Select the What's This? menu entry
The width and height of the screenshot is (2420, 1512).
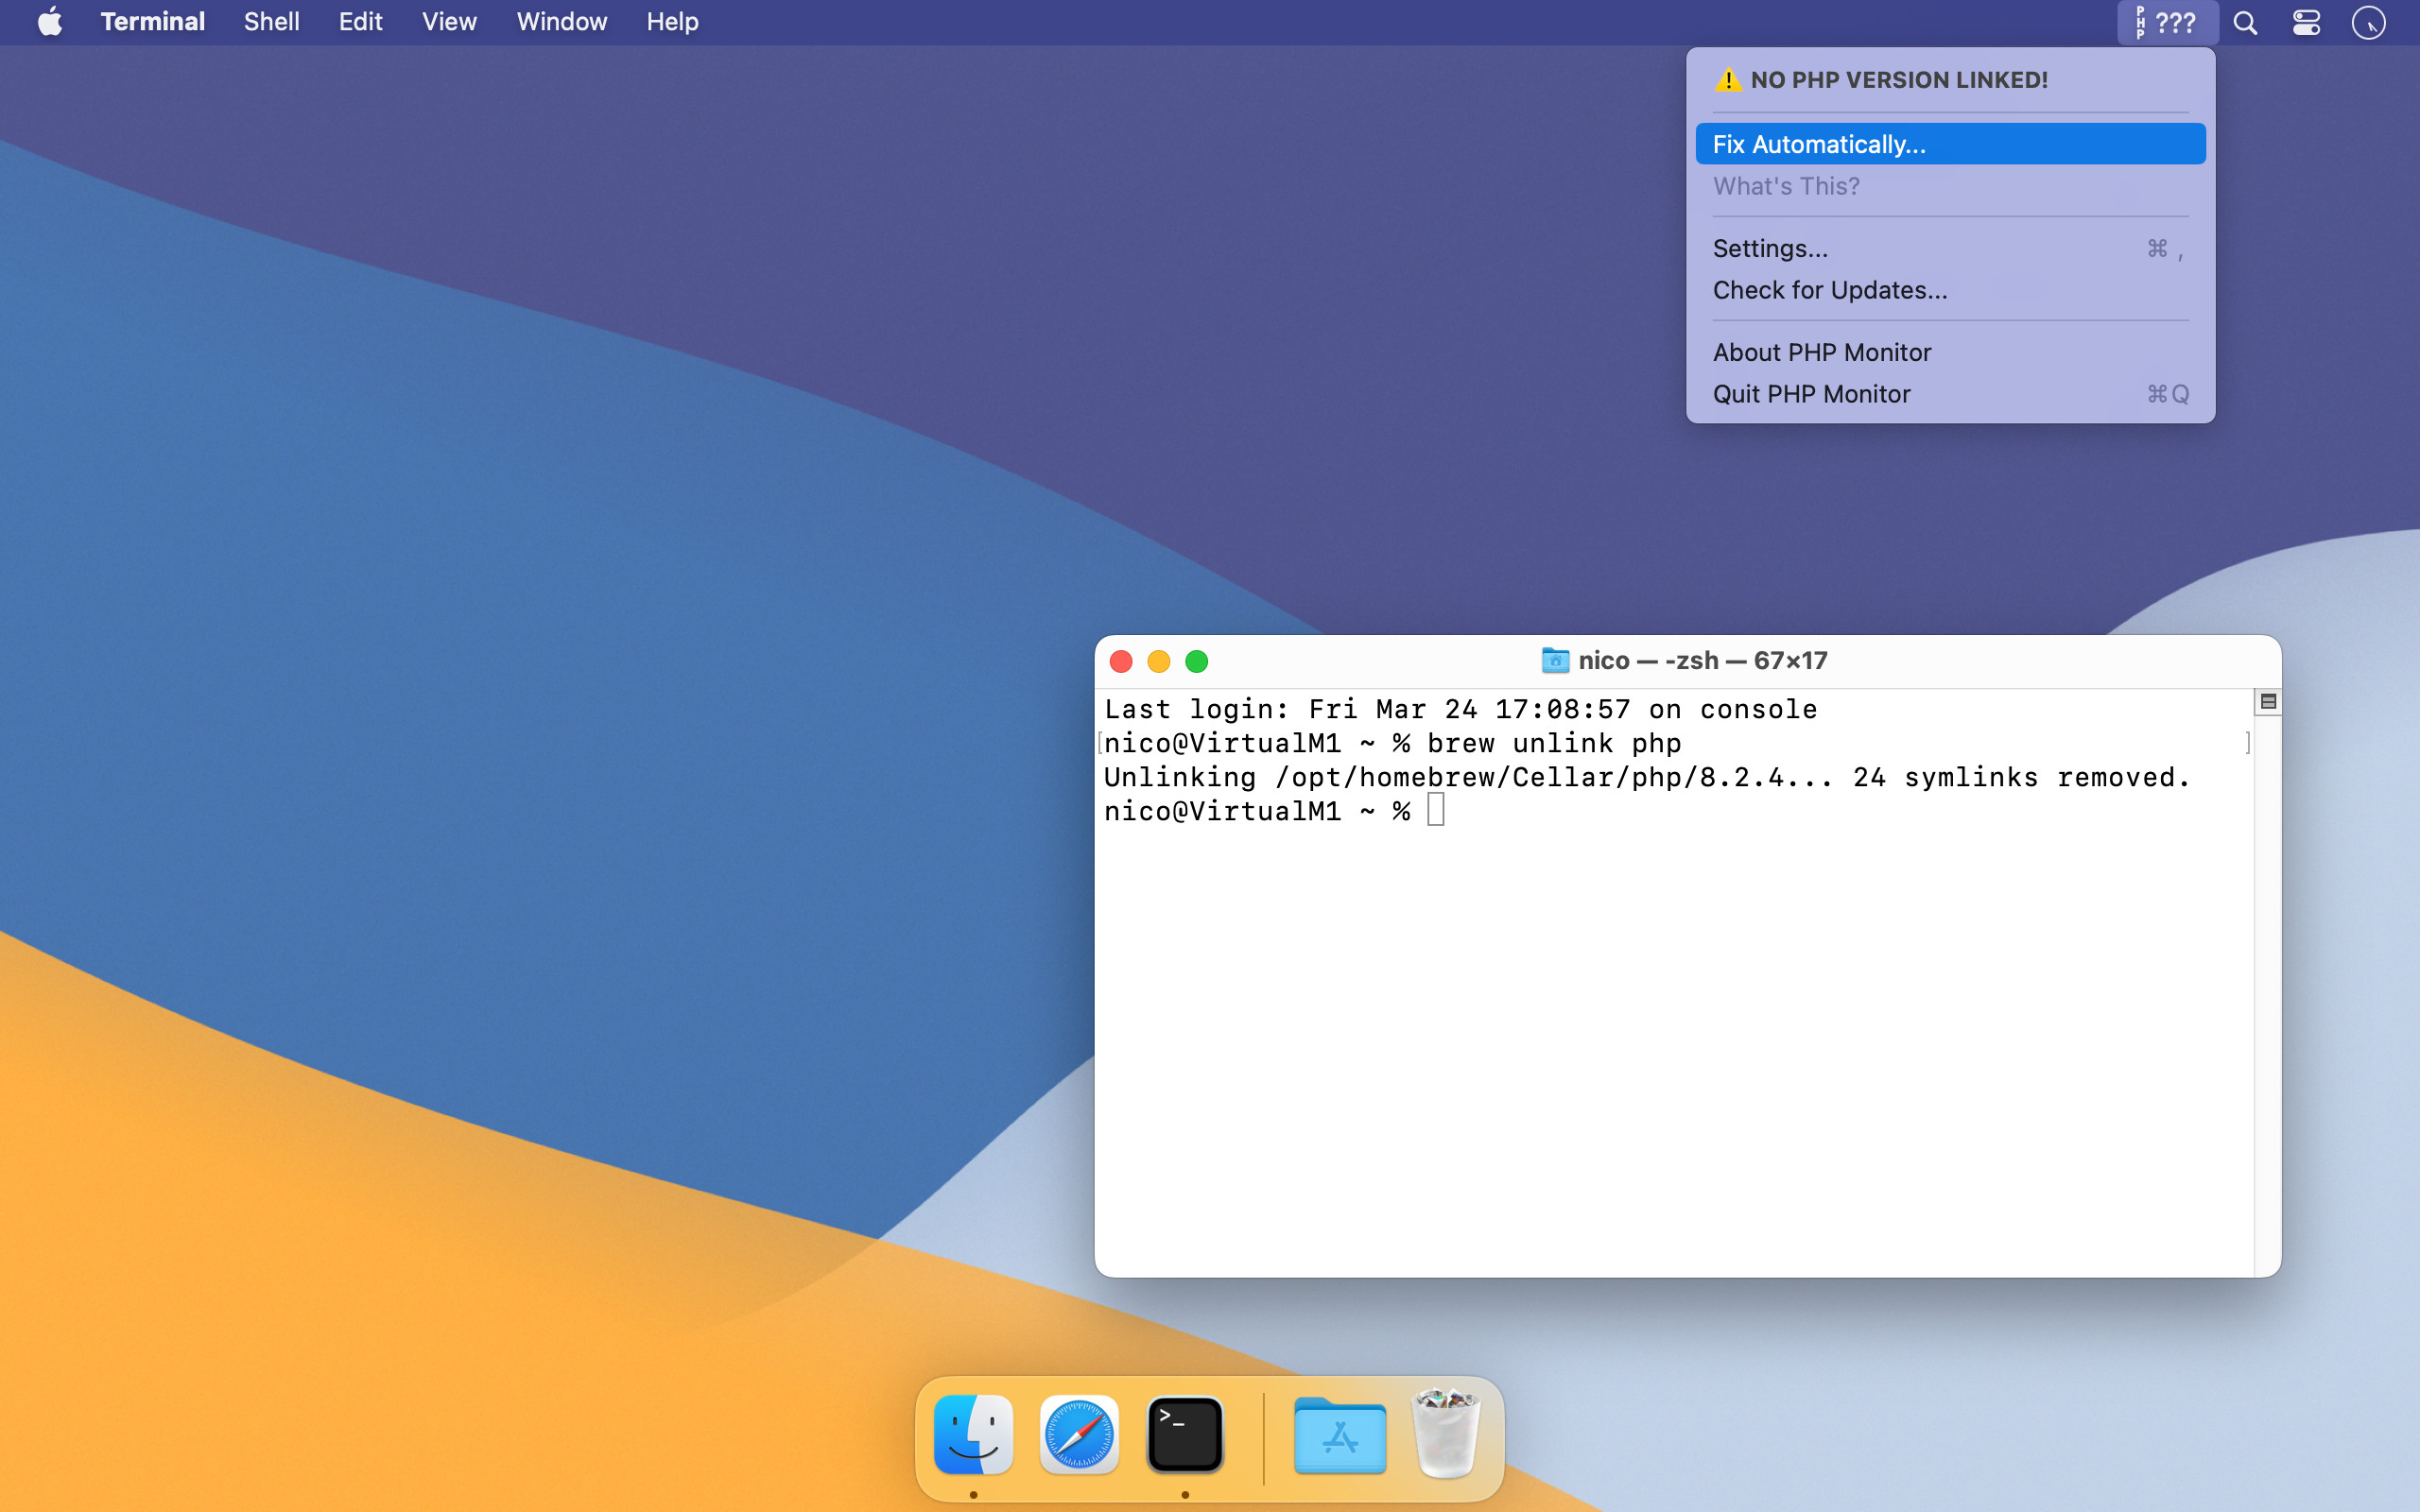[x=1950, y=186]
